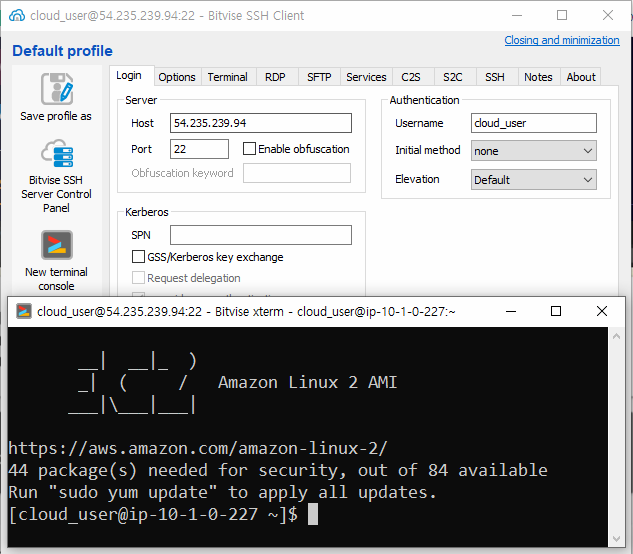
Task: Open the Elevation dropdown
Action: point(533,180)
